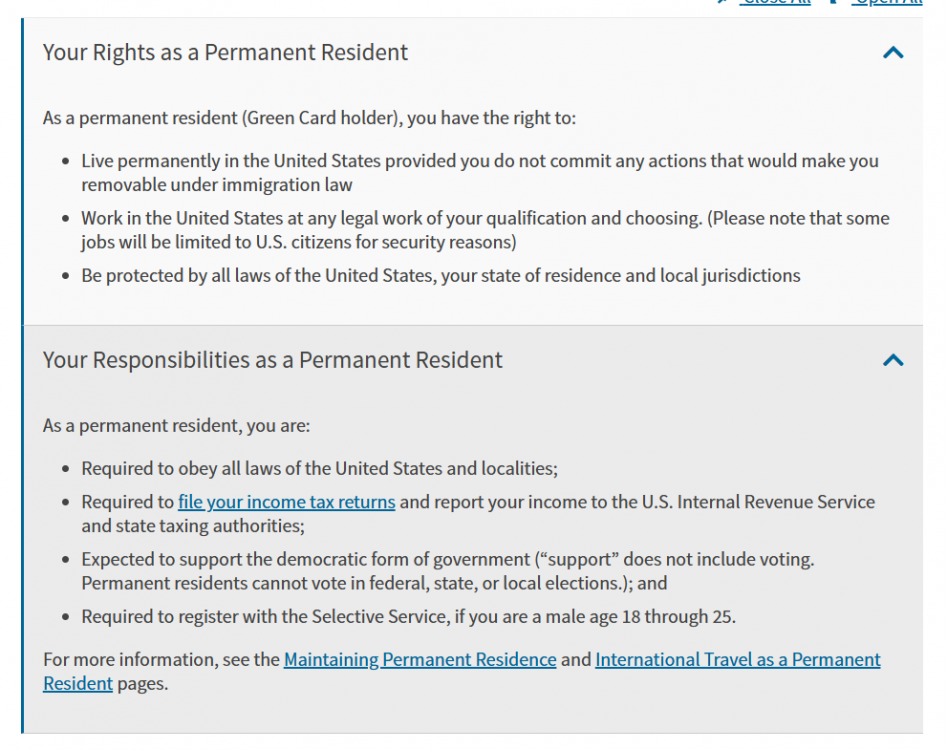Click the 'For more information, see the' text
The height and width of the screenshot is (750, 947).
[161, 660]
